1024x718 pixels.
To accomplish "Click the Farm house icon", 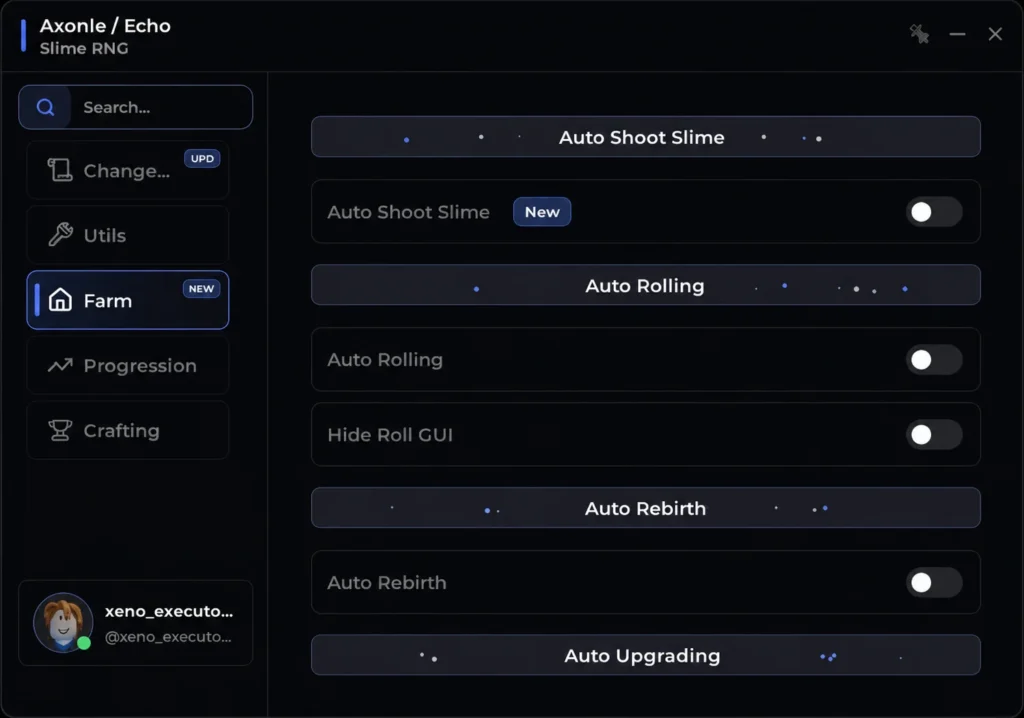I will pos(60,300).
